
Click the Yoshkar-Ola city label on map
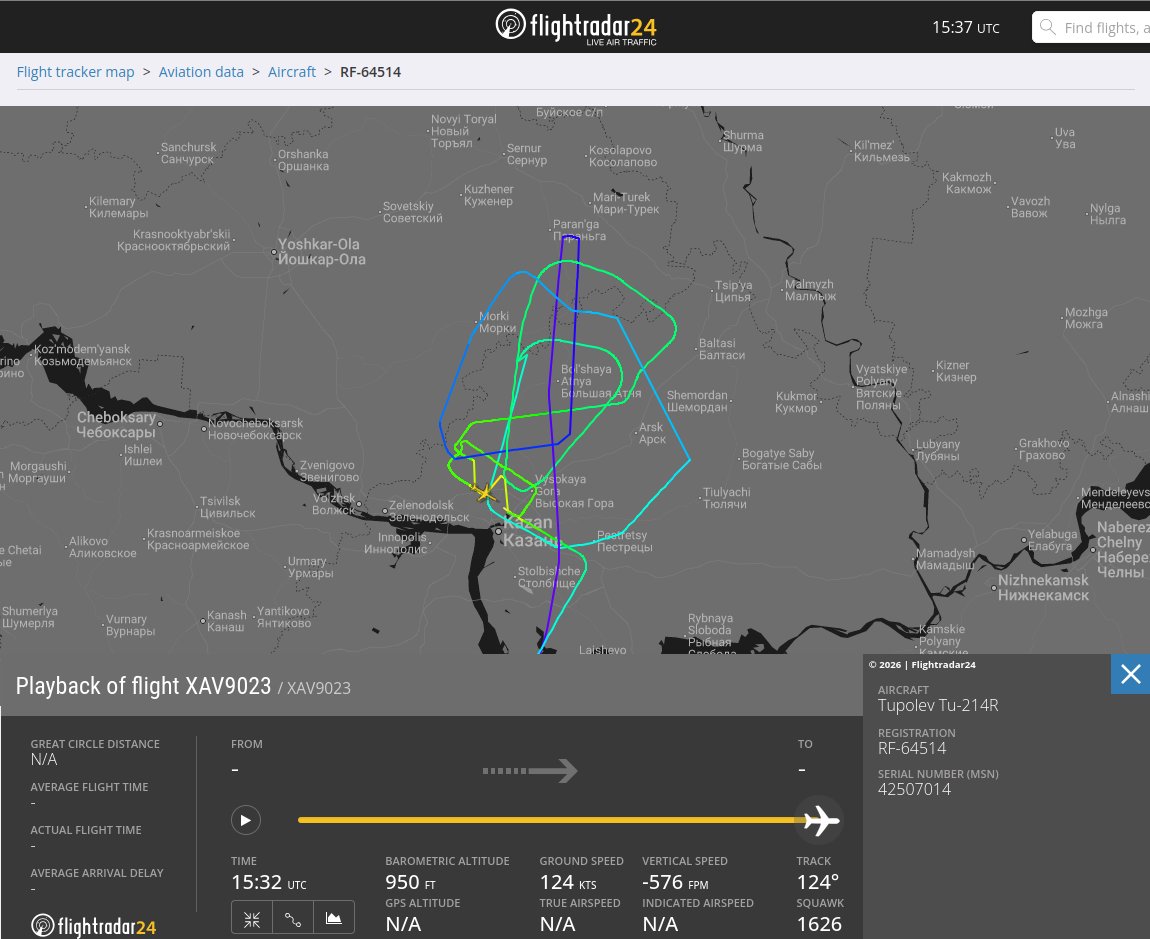click(321, 252)
